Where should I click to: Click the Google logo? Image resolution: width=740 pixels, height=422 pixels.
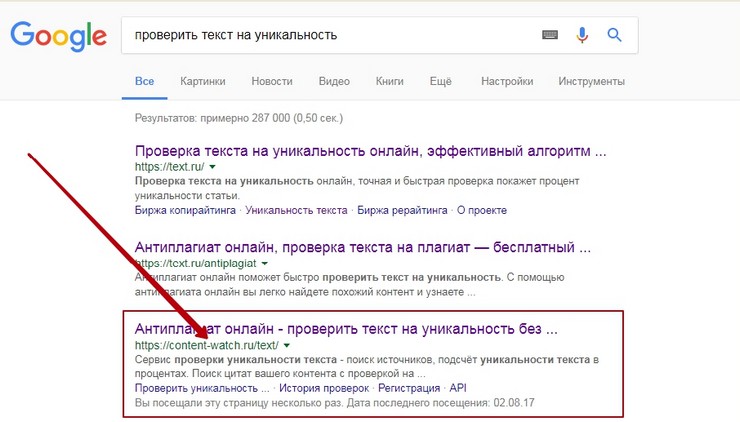coord(59,36)
